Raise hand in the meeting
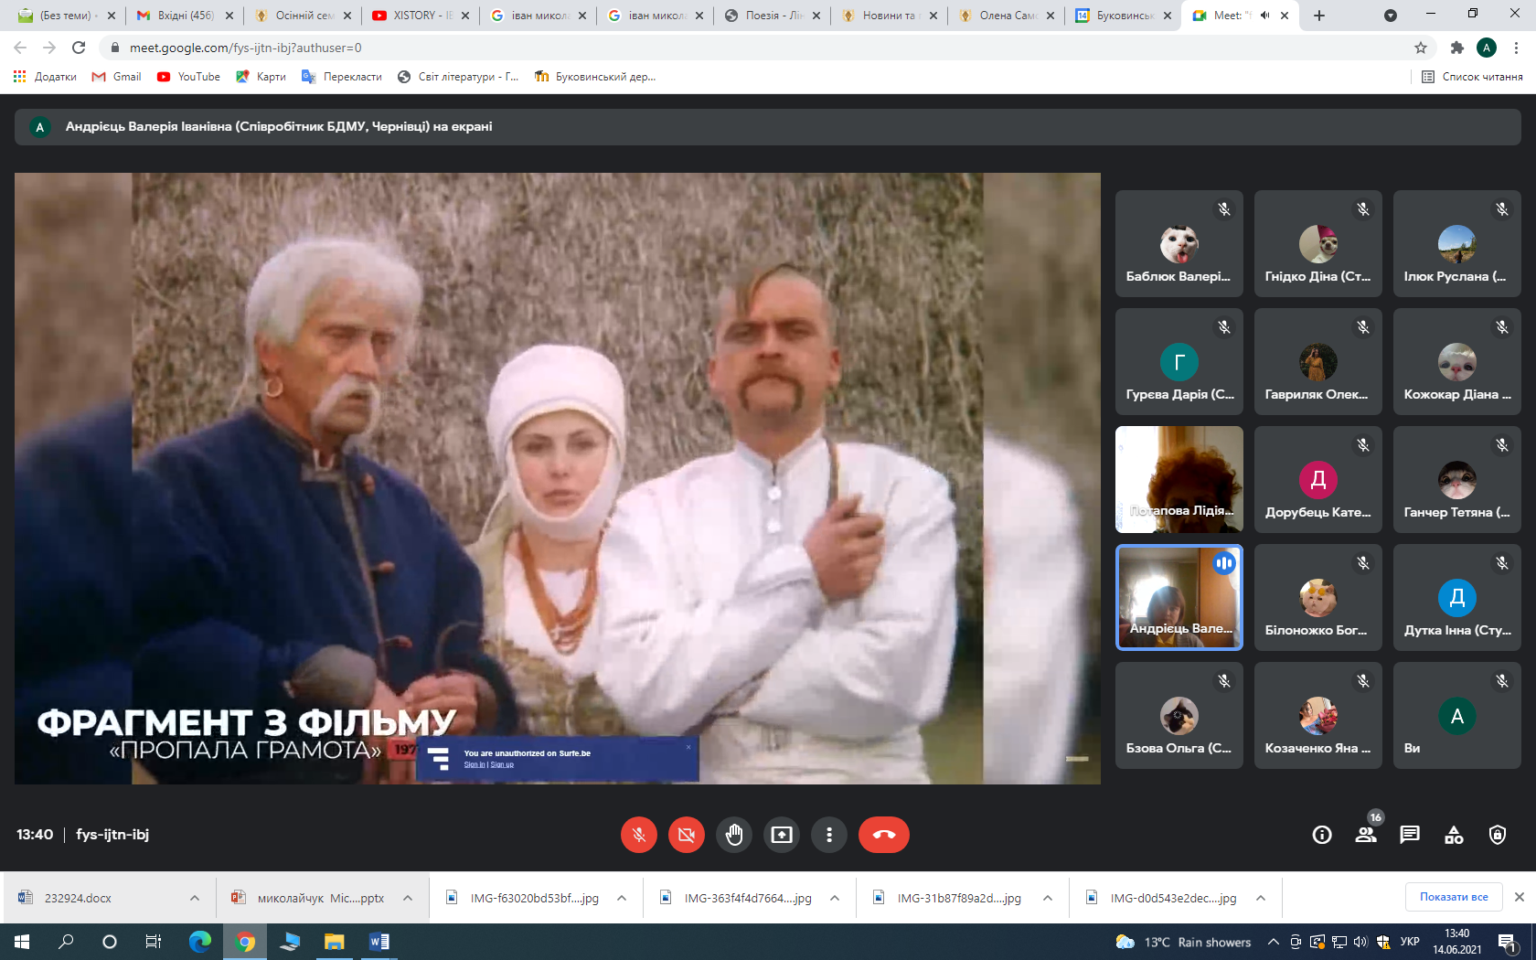The image size is (1536, 960). tap(734, 835)
